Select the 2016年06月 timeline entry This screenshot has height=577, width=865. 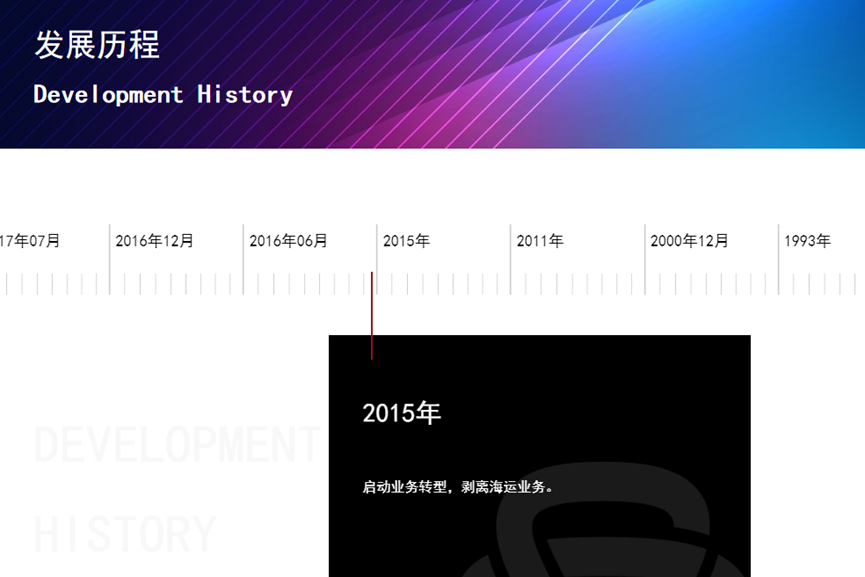(x=289, y=241)
